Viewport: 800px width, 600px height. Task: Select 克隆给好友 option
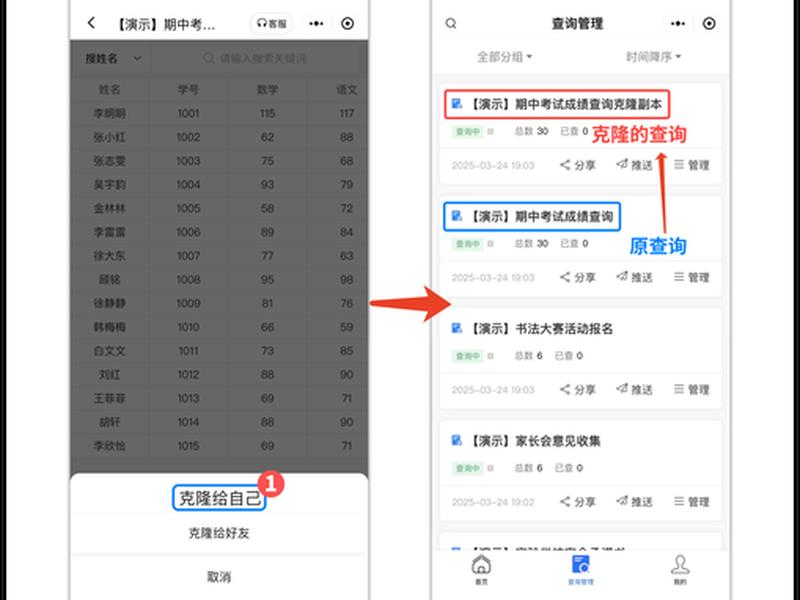click(x=219, y=533)
